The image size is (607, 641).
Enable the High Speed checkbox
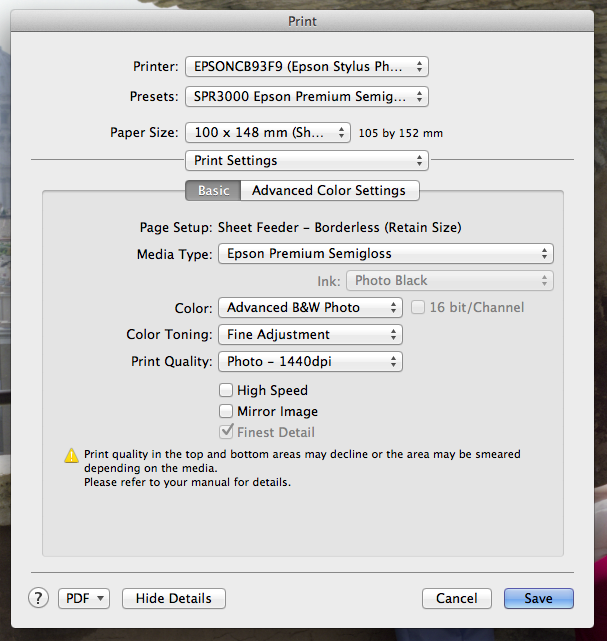(x=227, y=391)
